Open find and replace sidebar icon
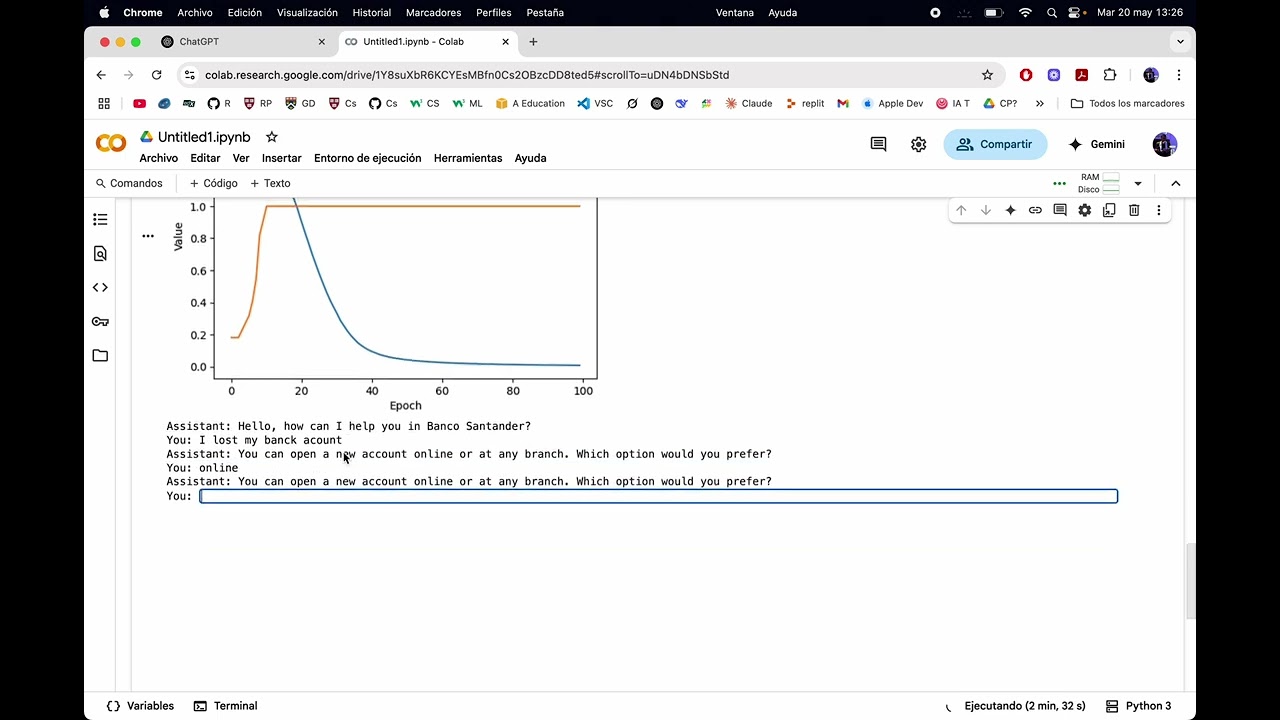The image size is (1280, 720). (x=100, y=253)
